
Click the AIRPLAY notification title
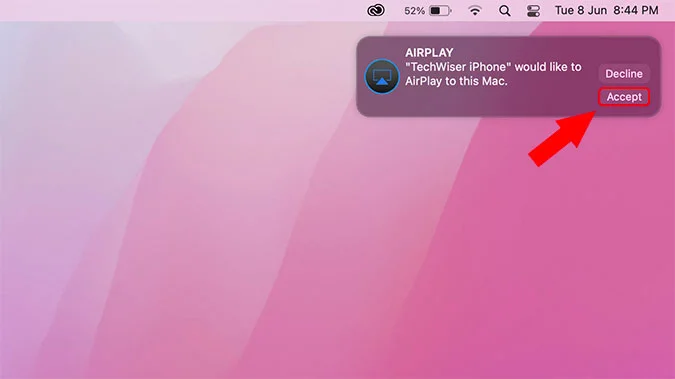429,53
